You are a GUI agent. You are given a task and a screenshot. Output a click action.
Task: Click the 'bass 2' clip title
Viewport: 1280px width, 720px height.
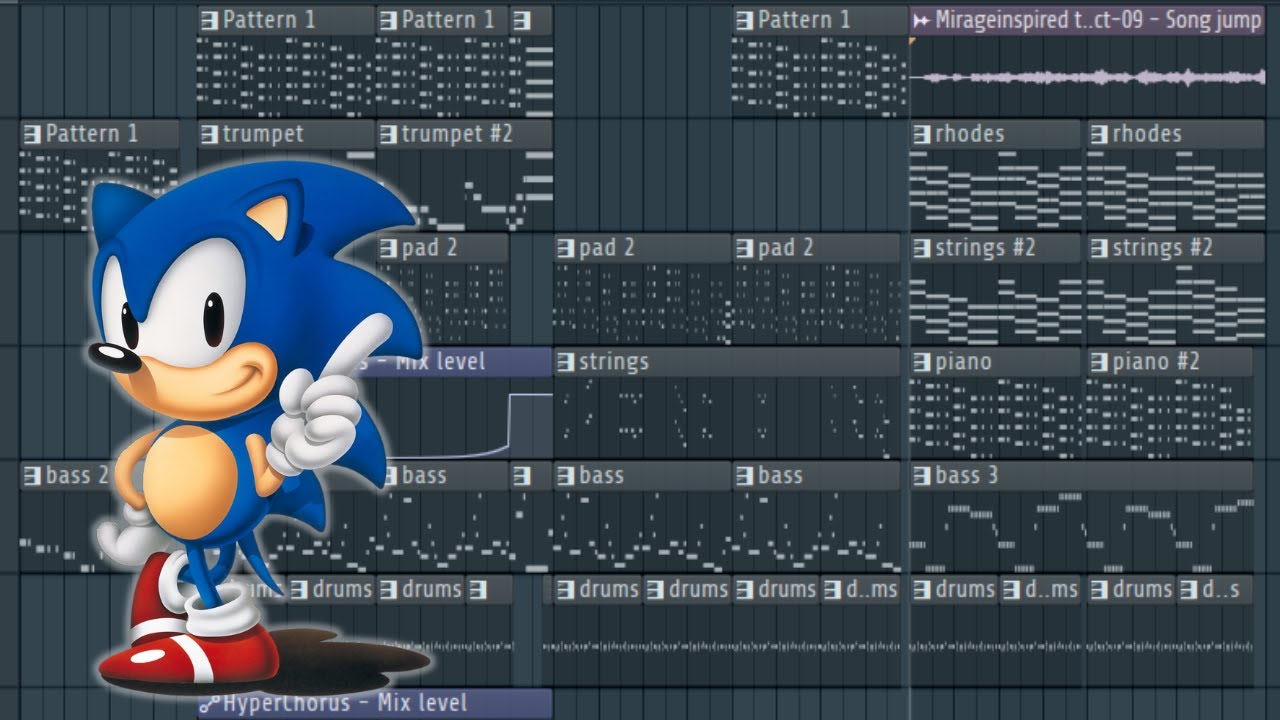(77, 476)
